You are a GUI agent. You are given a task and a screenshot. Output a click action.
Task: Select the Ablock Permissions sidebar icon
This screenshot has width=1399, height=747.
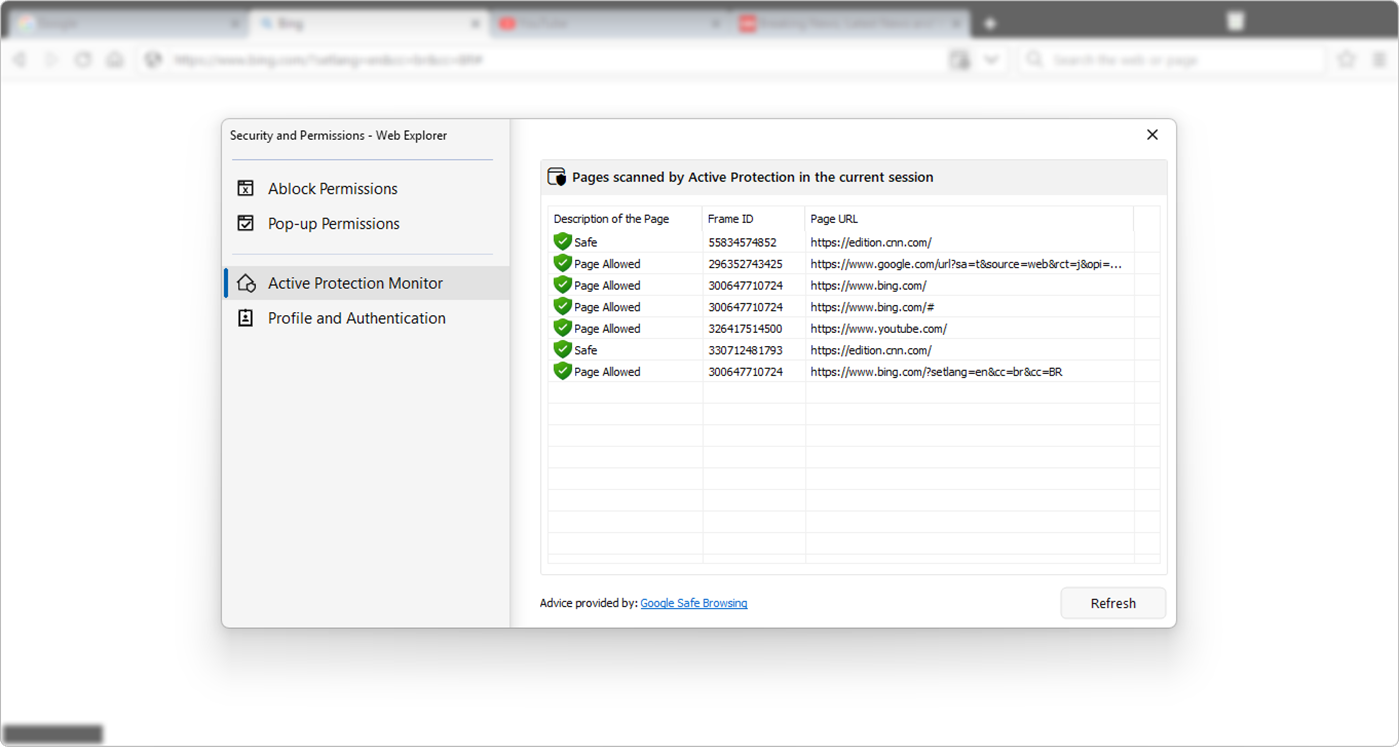click(245, 188)
